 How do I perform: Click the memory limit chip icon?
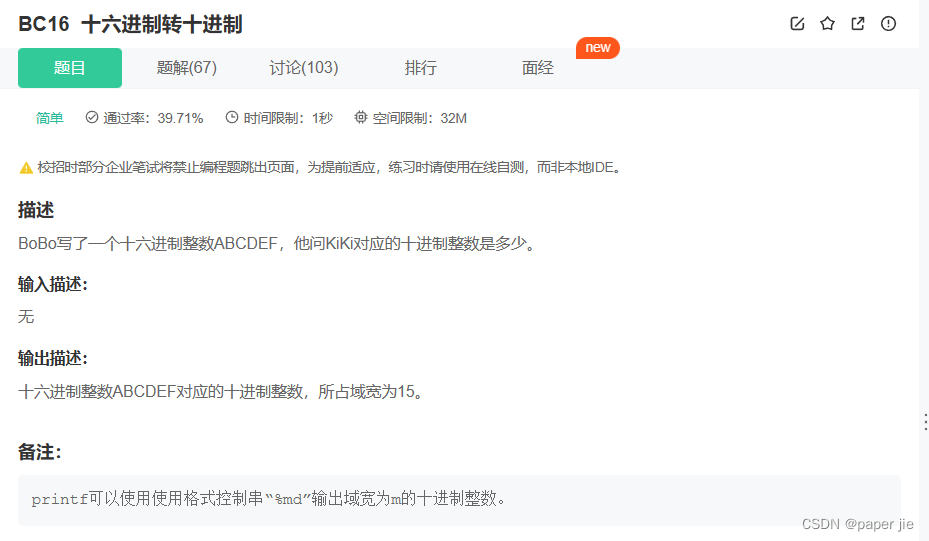(x=361, y=117)
